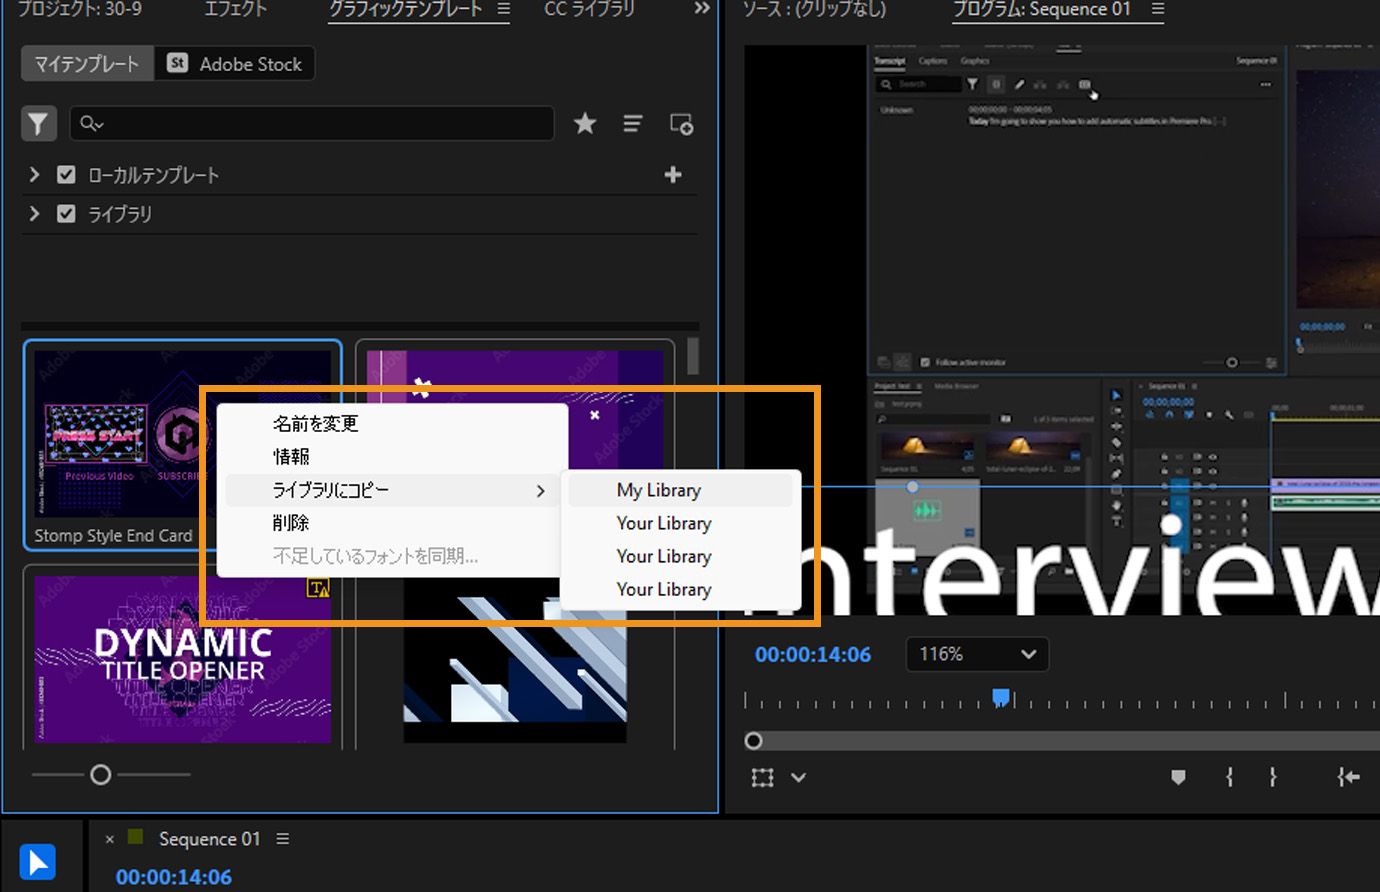Click the Adobe Stock St badge icon
The image size is (1380, 892).
coord(178,63)
